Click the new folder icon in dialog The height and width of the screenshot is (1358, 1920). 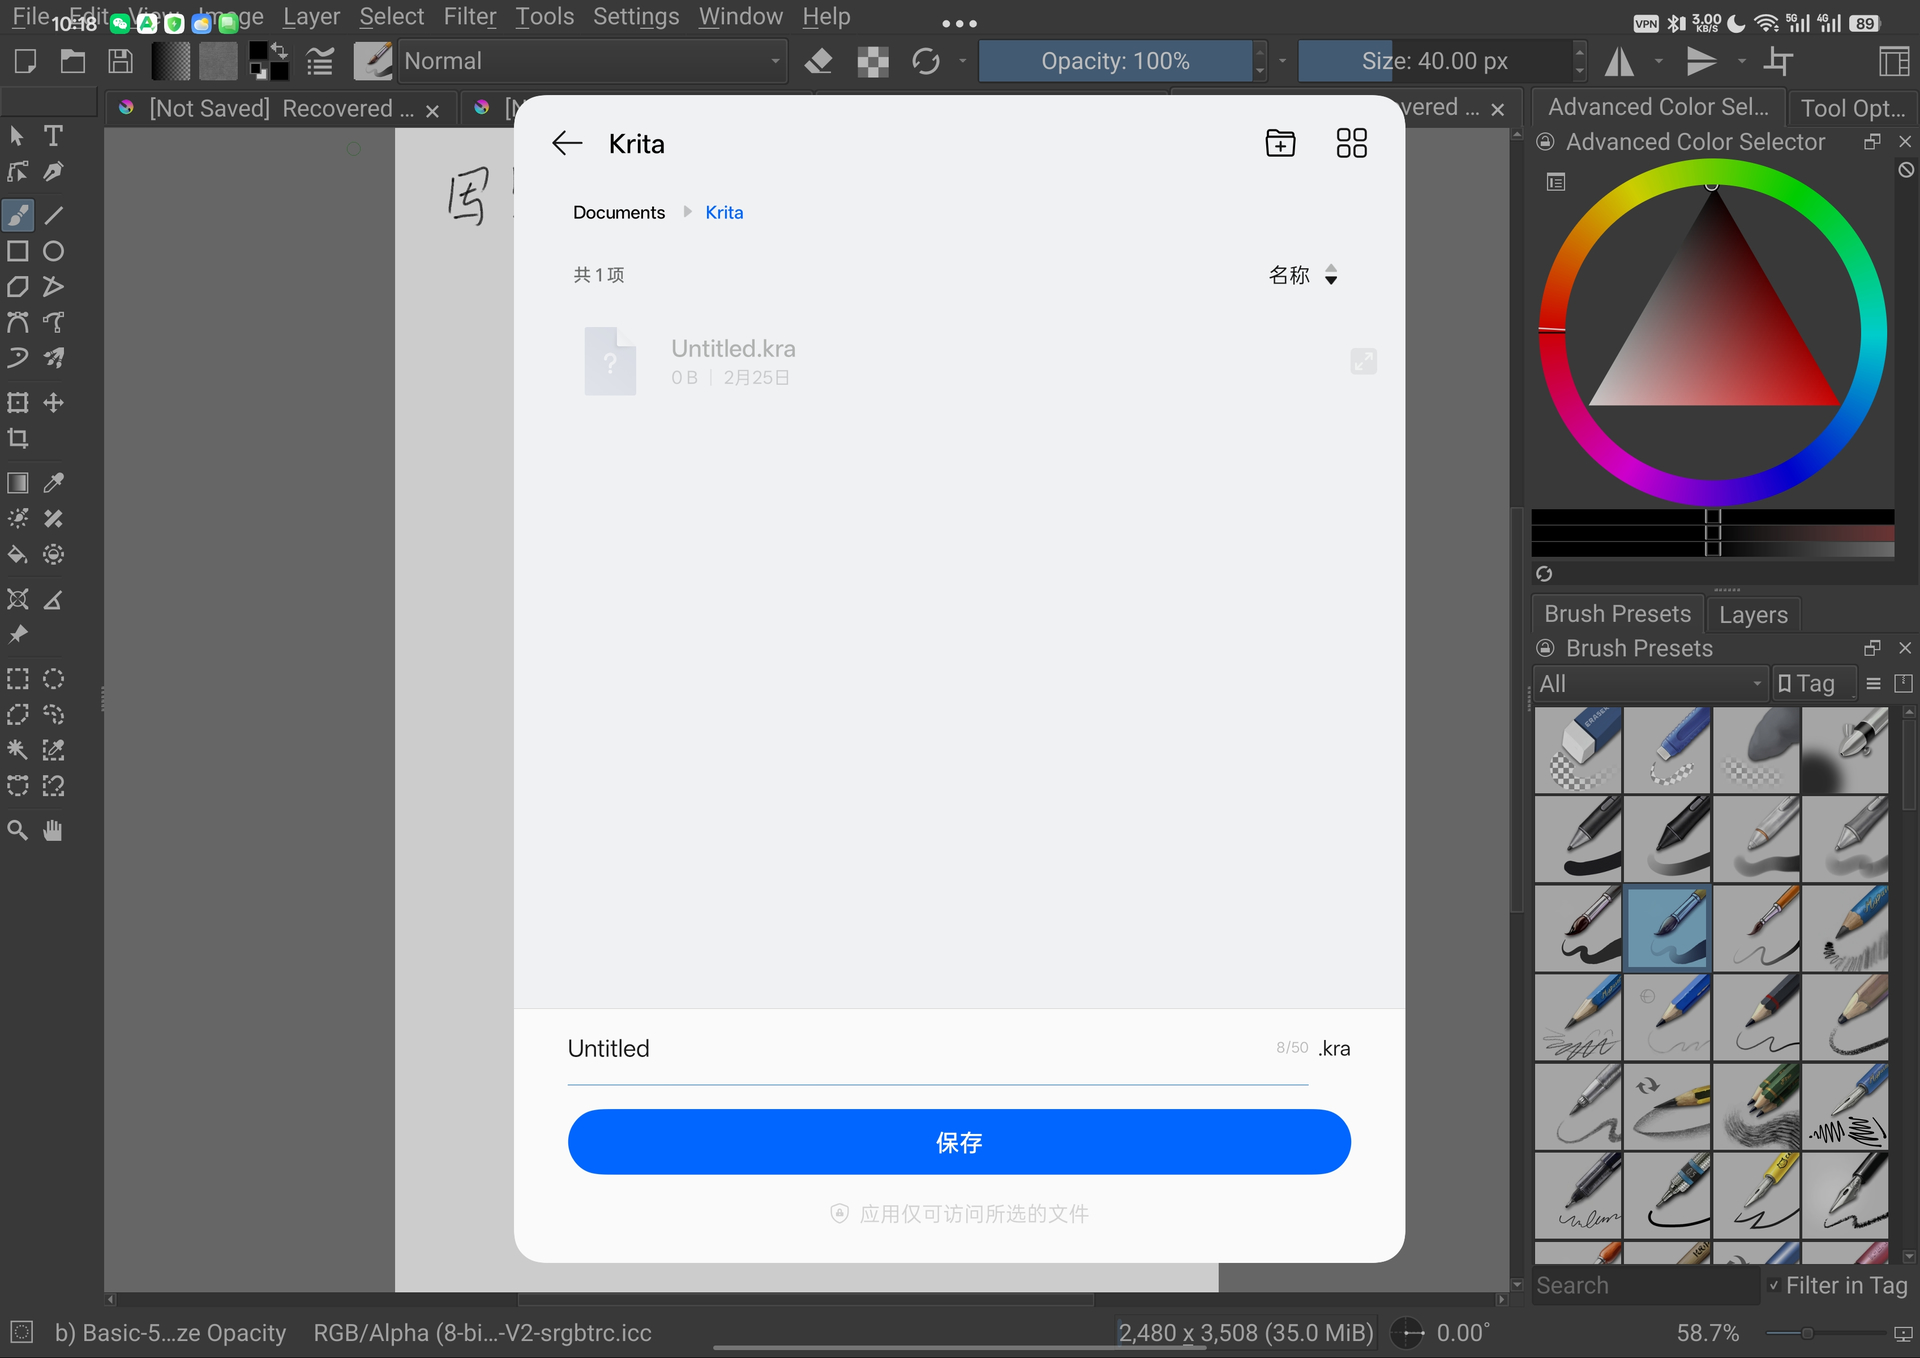[1280, 143]
